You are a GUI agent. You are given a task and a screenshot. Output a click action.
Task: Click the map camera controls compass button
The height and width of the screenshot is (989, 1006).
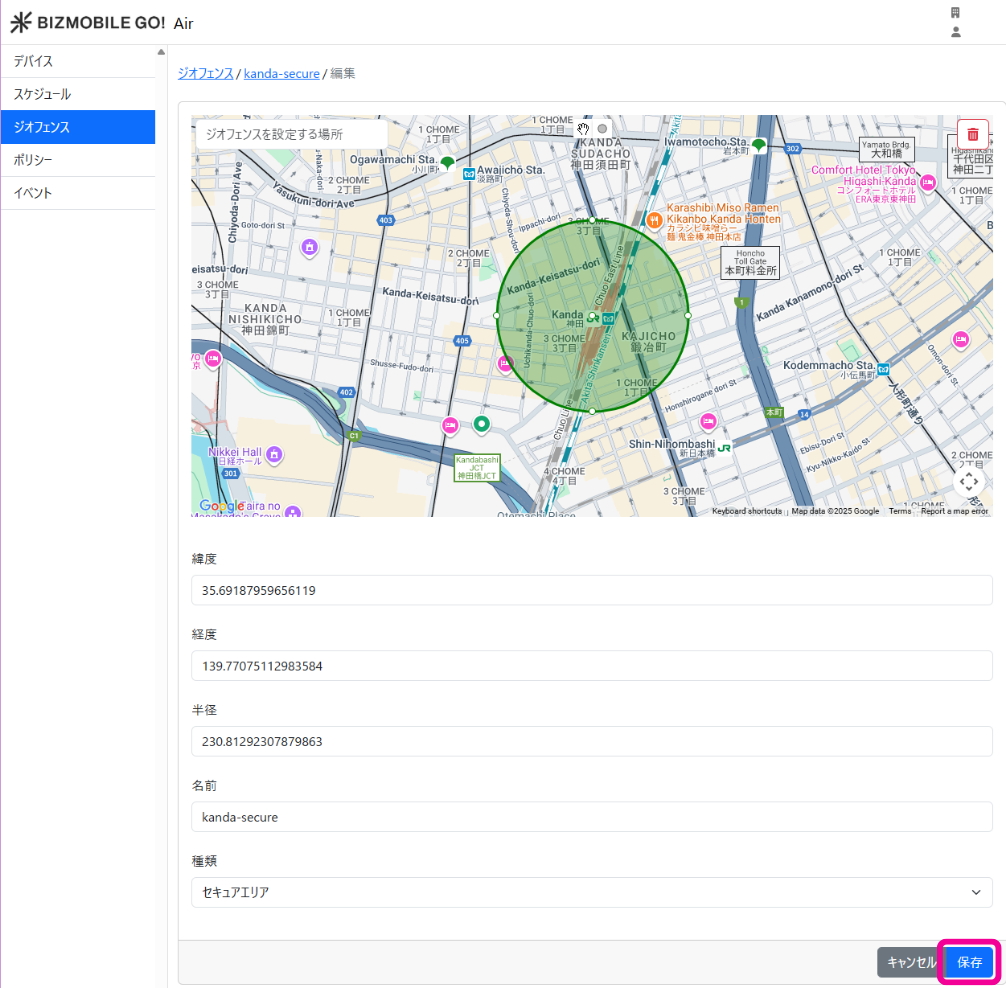point(968,481)
